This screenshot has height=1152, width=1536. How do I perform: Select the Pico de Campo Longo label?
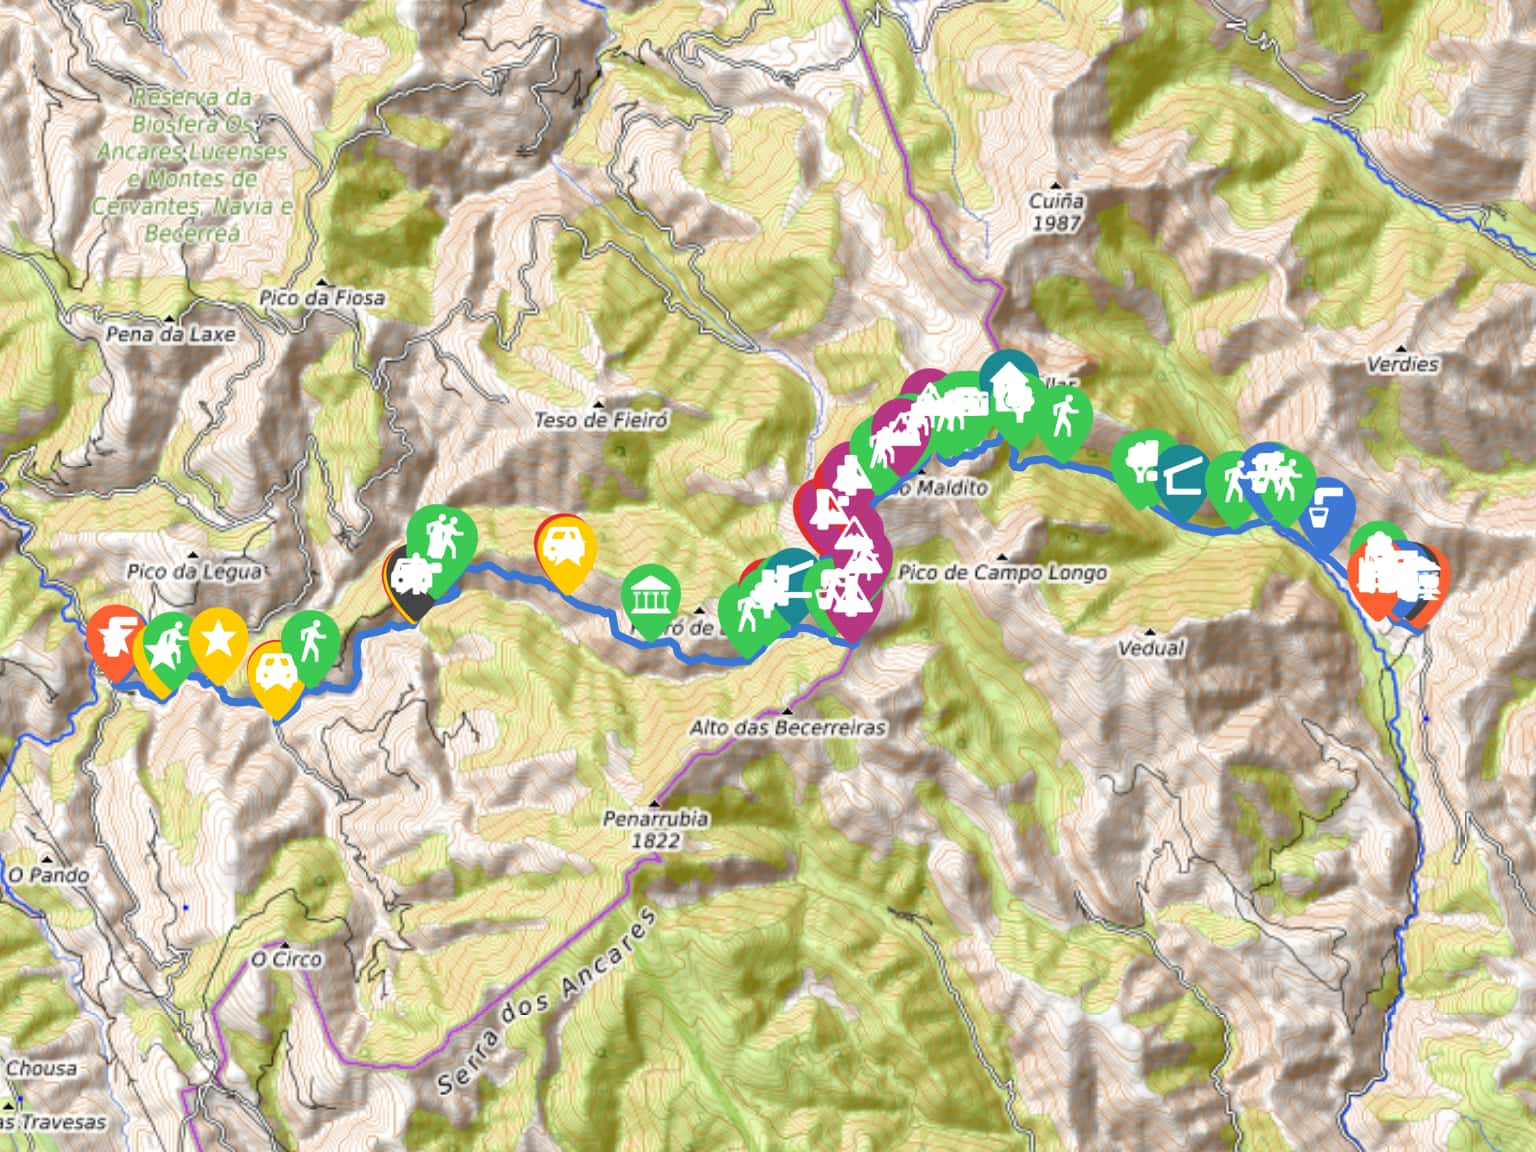[x=1002, y=572]
